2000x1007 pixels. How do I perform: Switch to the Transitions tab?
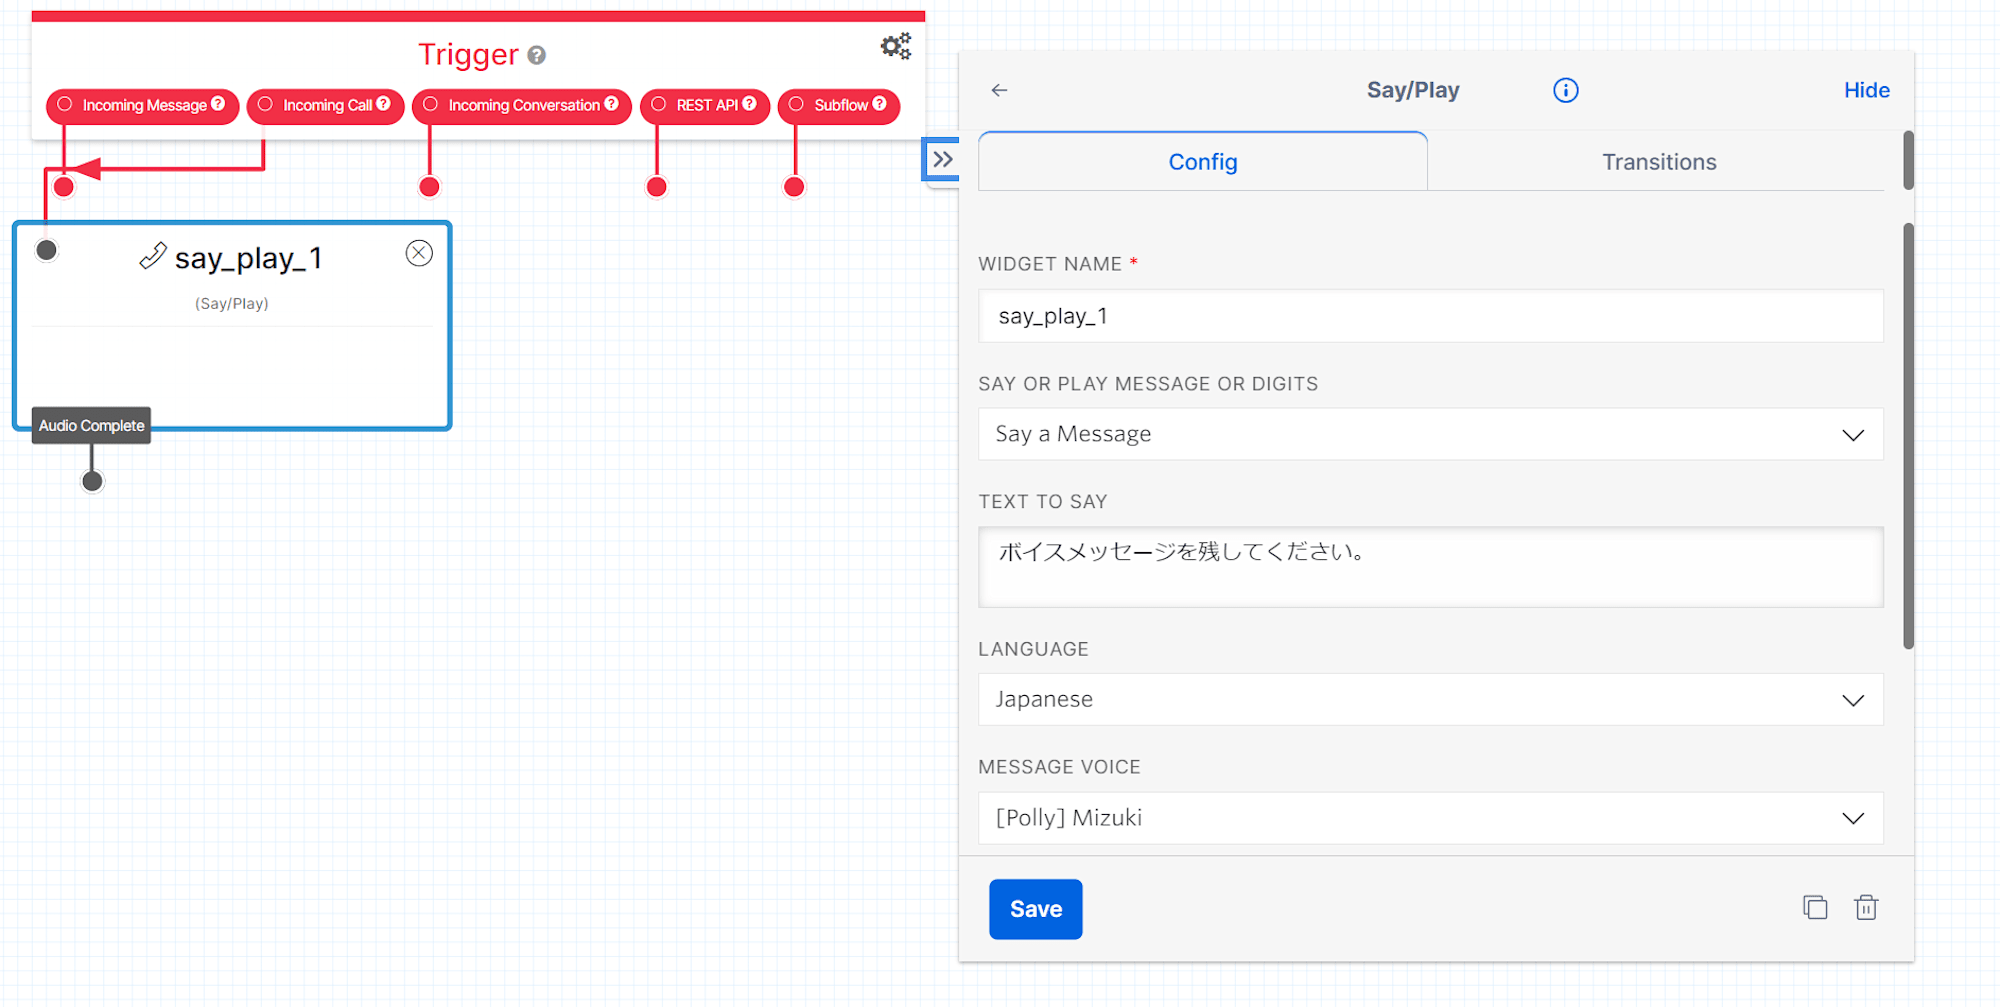coord(1659,161)
